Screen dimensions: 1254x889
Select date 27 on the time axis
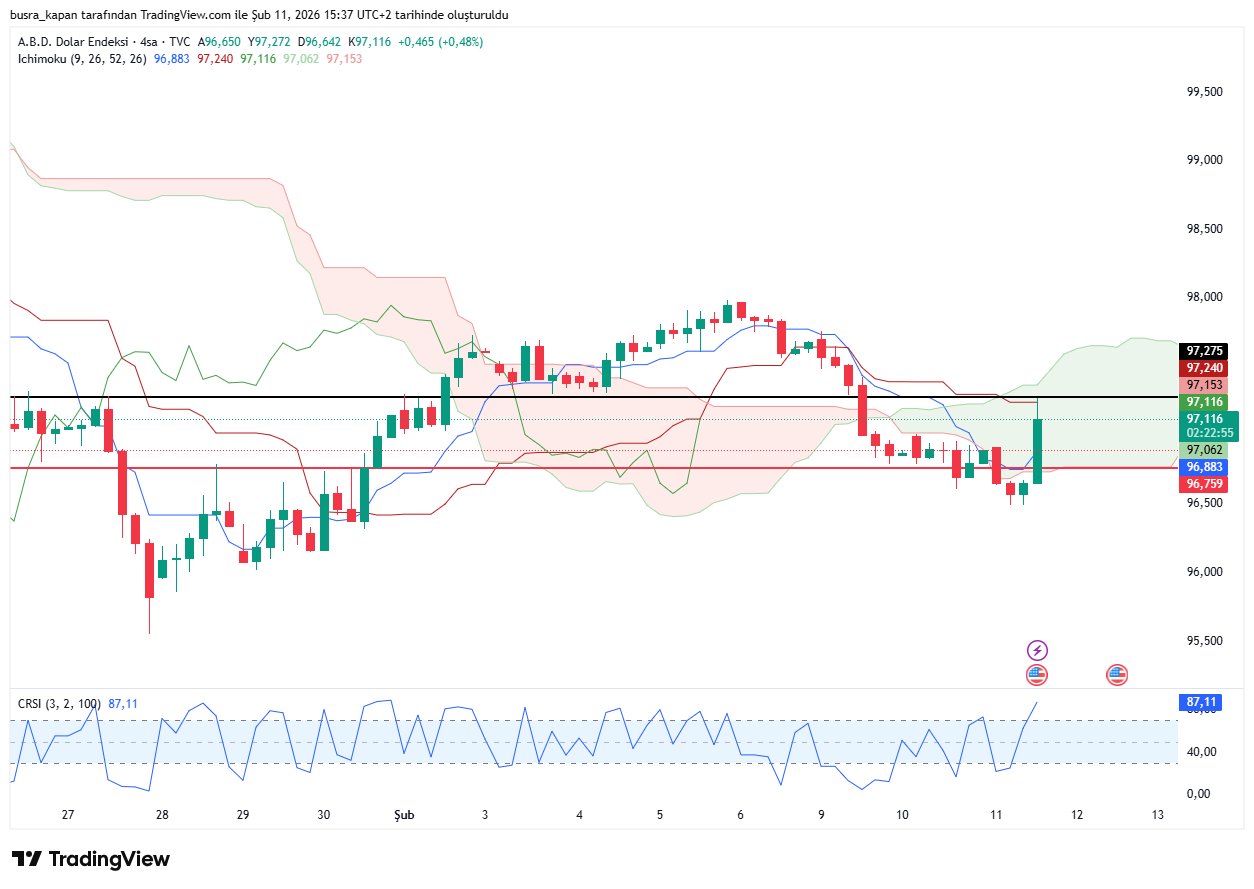tap(68, 815)
